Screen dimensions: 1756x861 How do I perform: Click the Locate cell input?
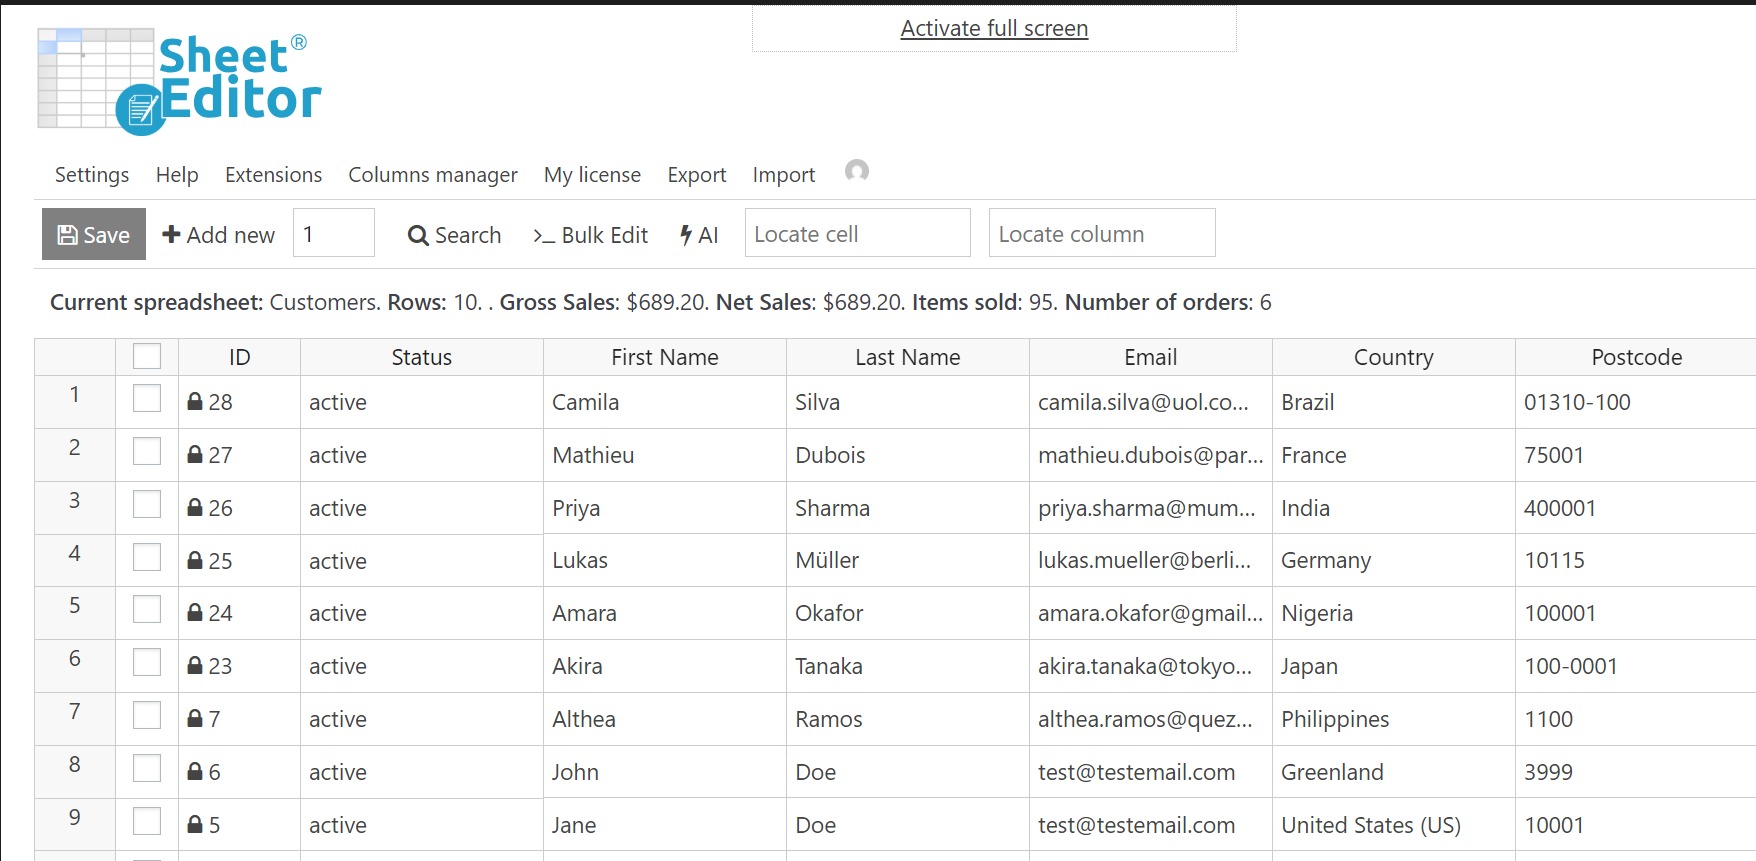[x=858, y=233]
